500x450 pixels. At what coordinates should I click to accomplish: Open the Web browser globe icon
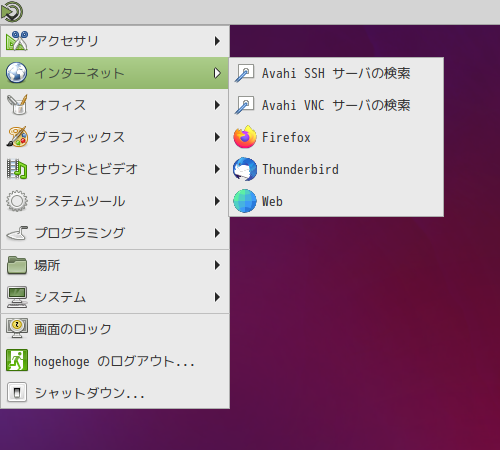[x=245, y=201]
